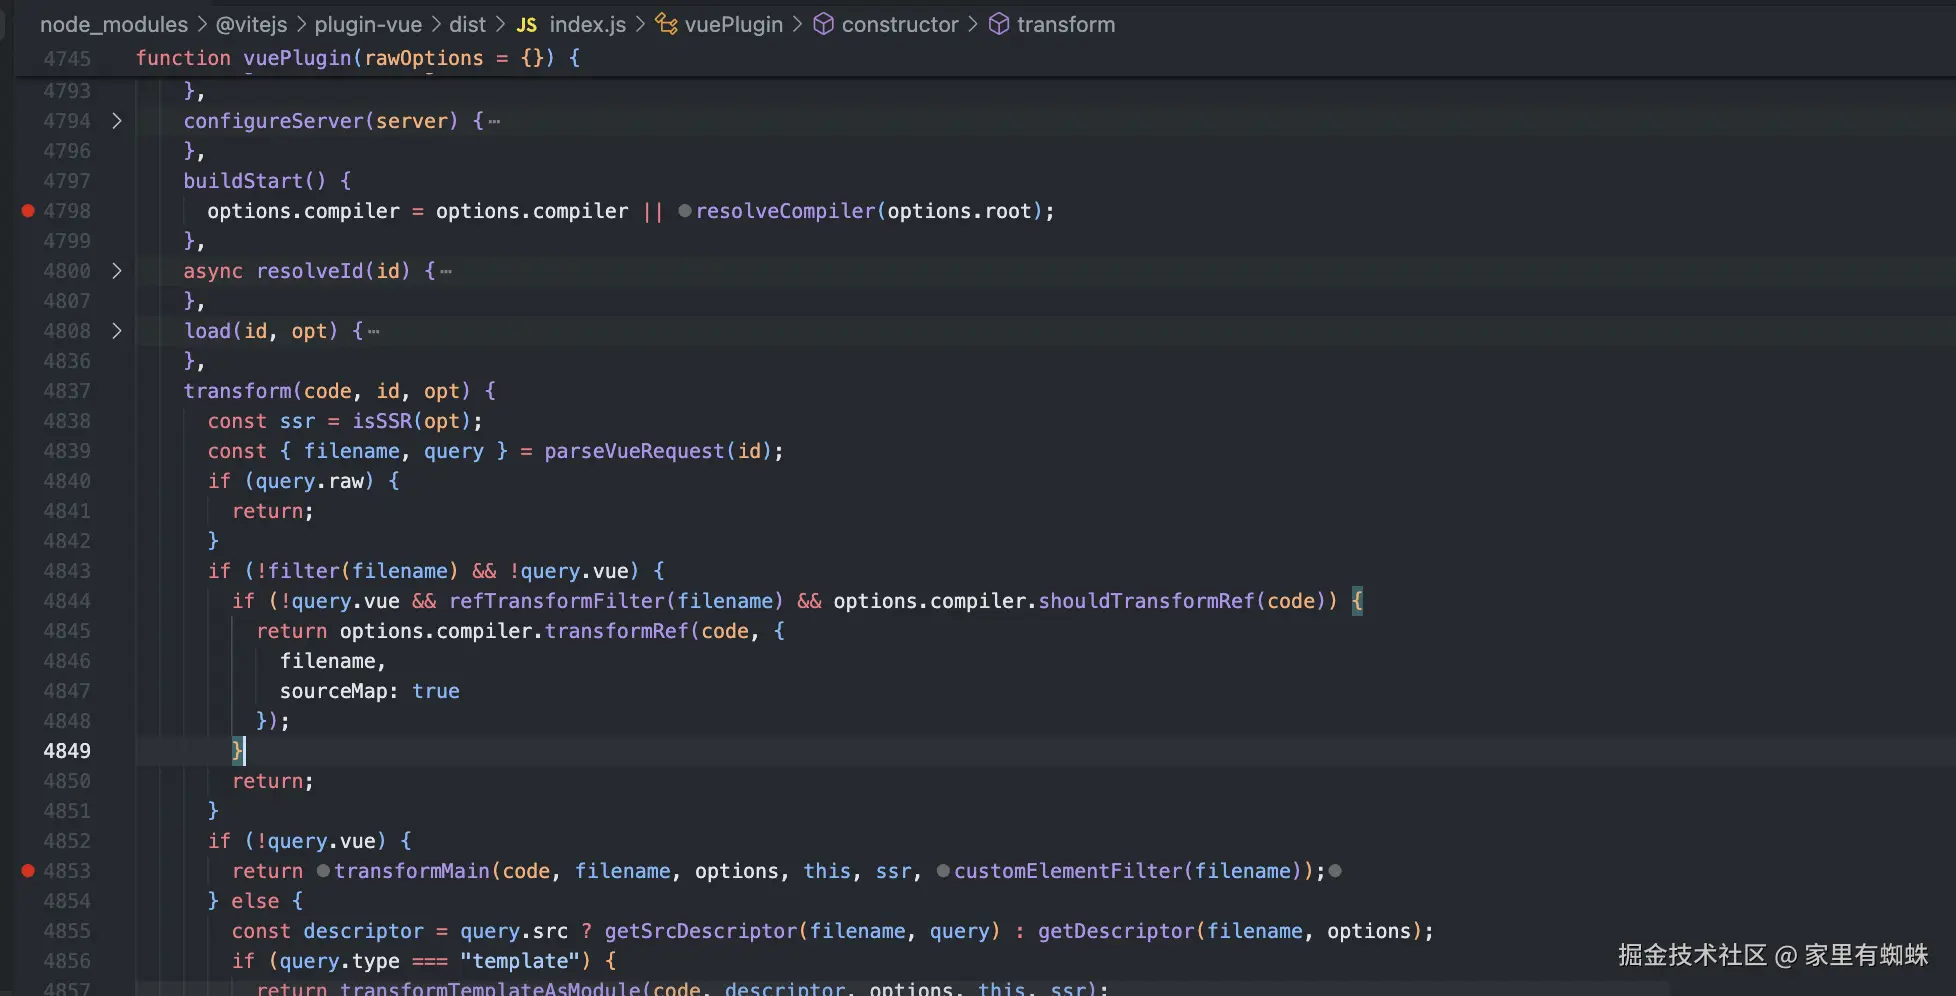This screenshot has width=1956, height=996.
Task: Click the JS file icon in breadcrumbs
Action: tap(527, 25)
